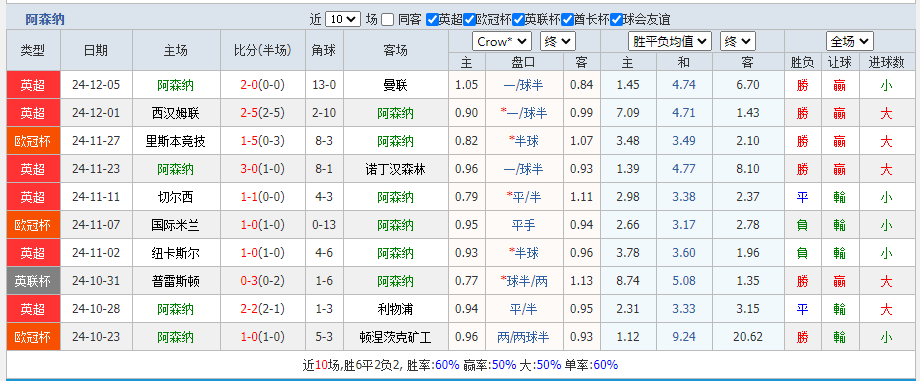Open the 普雷斯顿 team link
920x381 pixels.
pos(176,282)
